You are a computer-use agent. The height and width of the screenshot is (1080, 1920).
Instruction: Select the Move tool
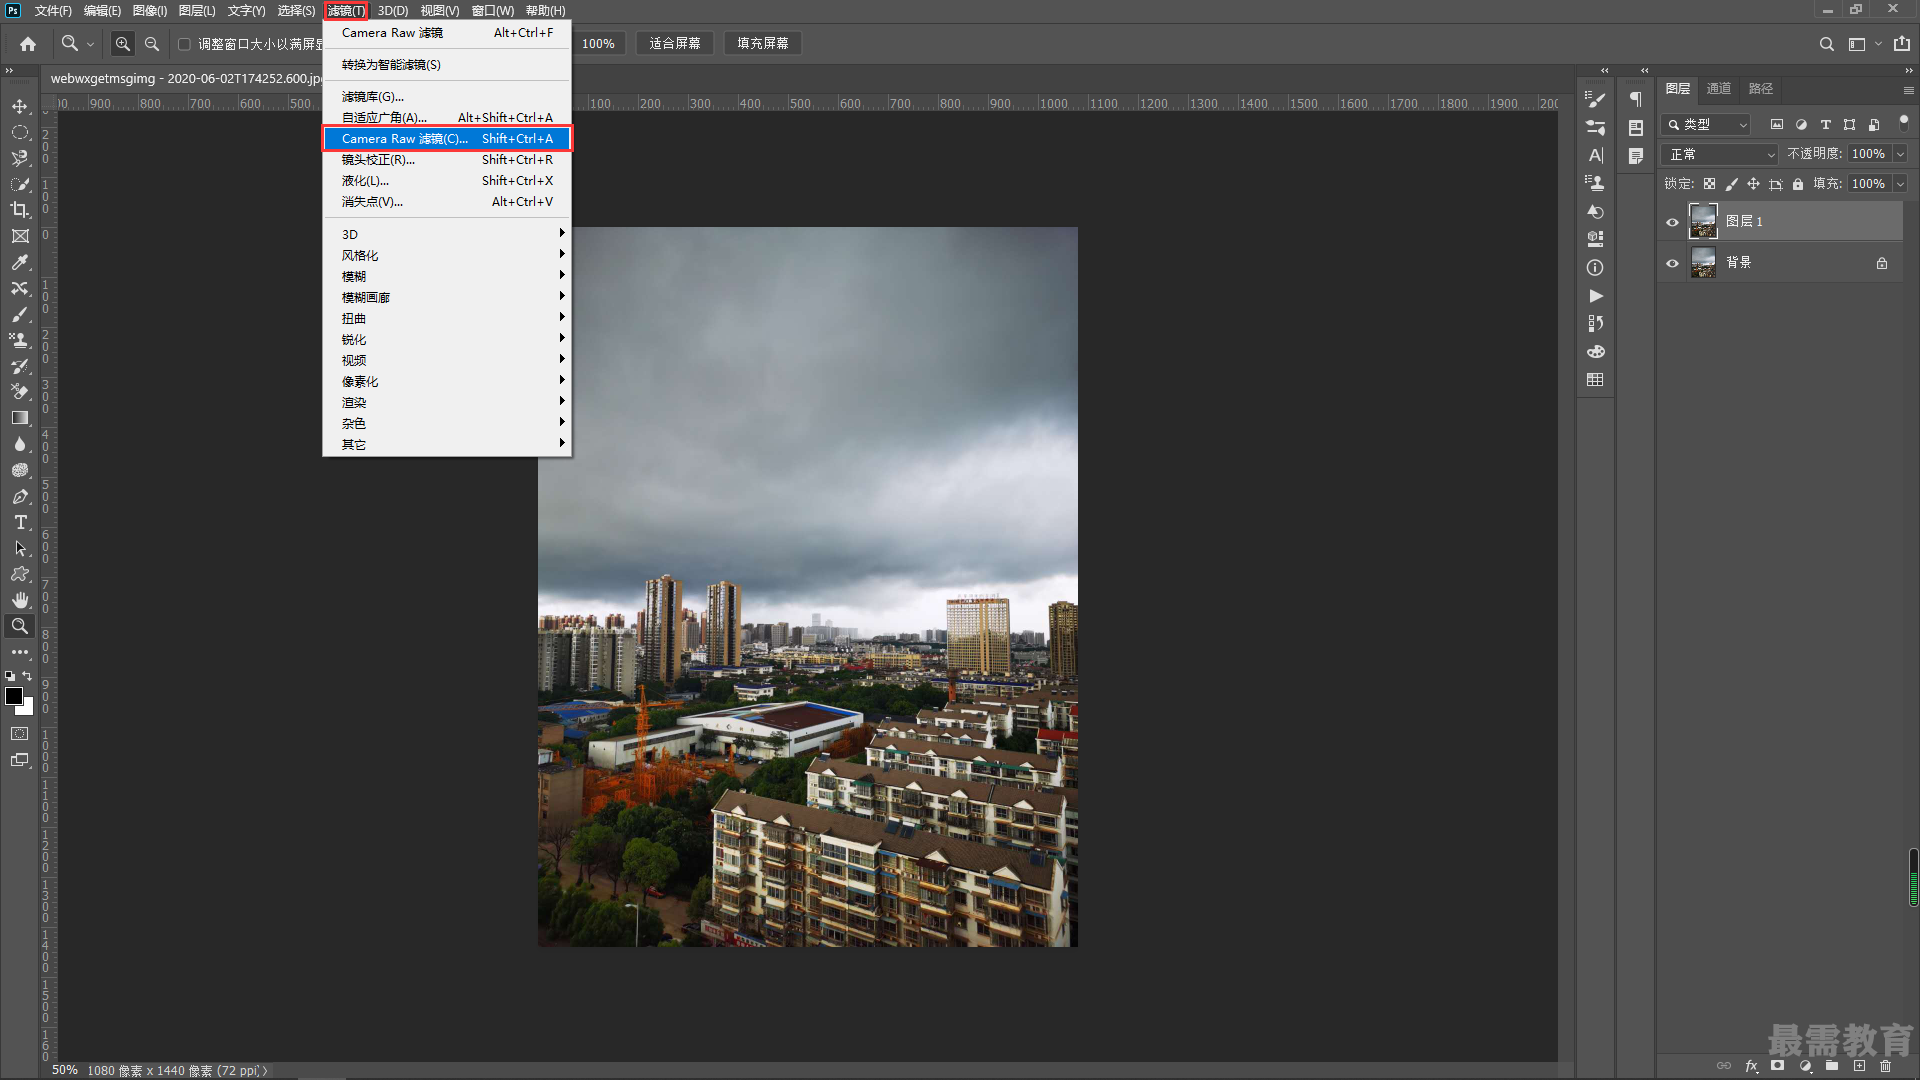tap(20, 106)
